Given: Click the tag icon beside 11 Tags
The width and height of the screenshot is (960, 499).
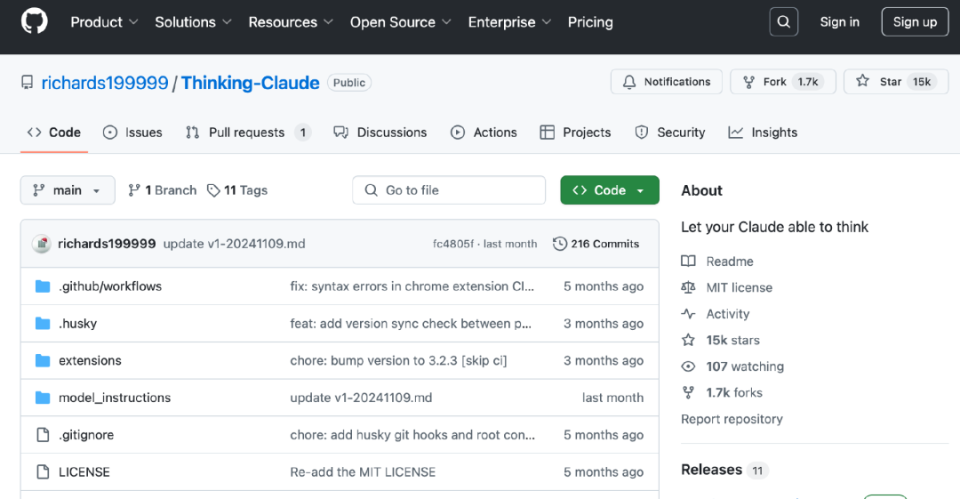Looking at the screenshot, I should tap(213, 190).
